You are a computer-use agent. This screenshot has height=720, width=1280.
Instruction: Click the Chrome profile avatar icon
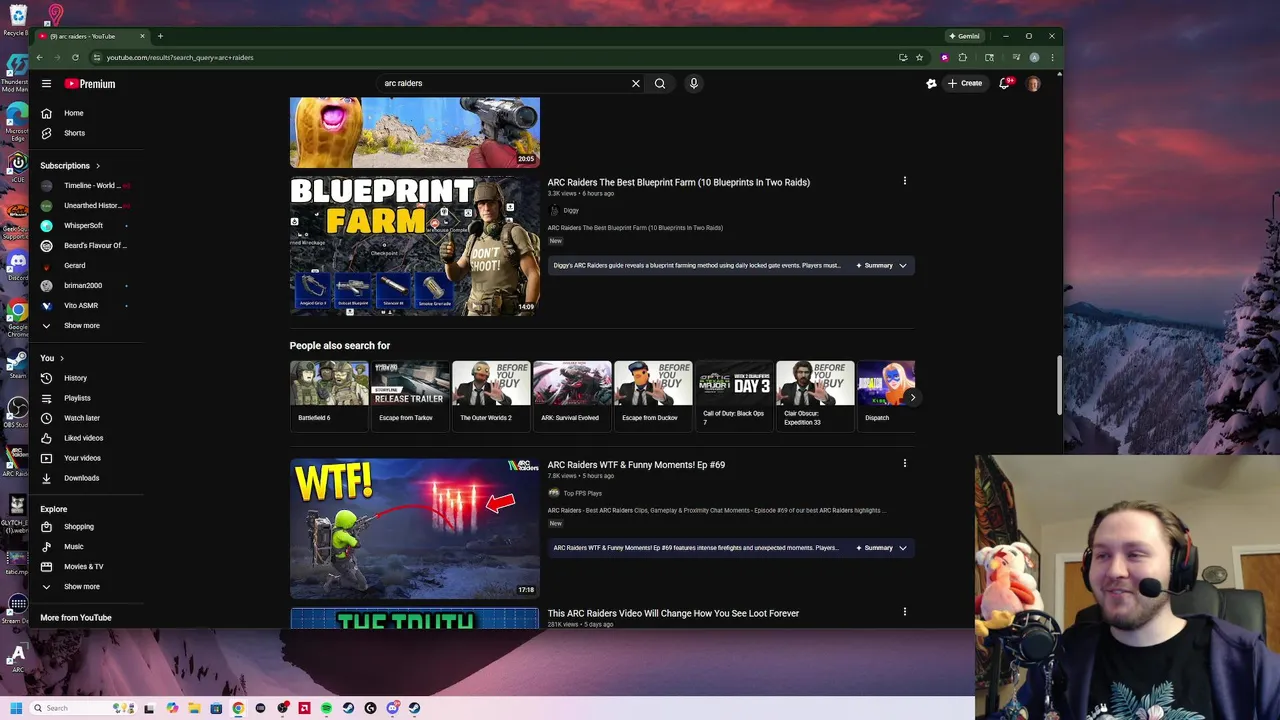[x=1034, y=58]
